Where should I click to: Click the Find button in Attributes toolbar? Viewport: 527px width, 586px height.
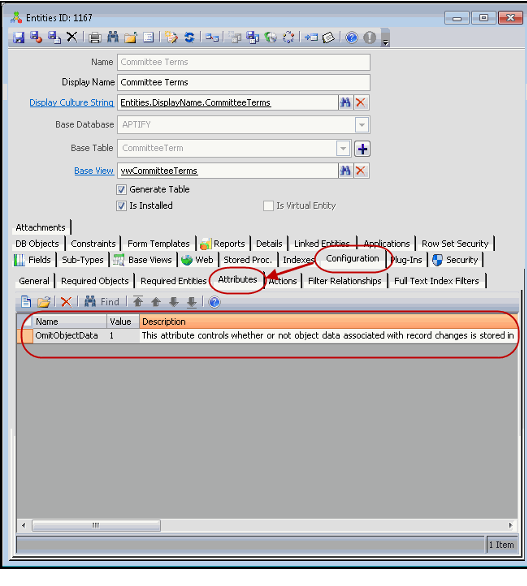(102, 302)
